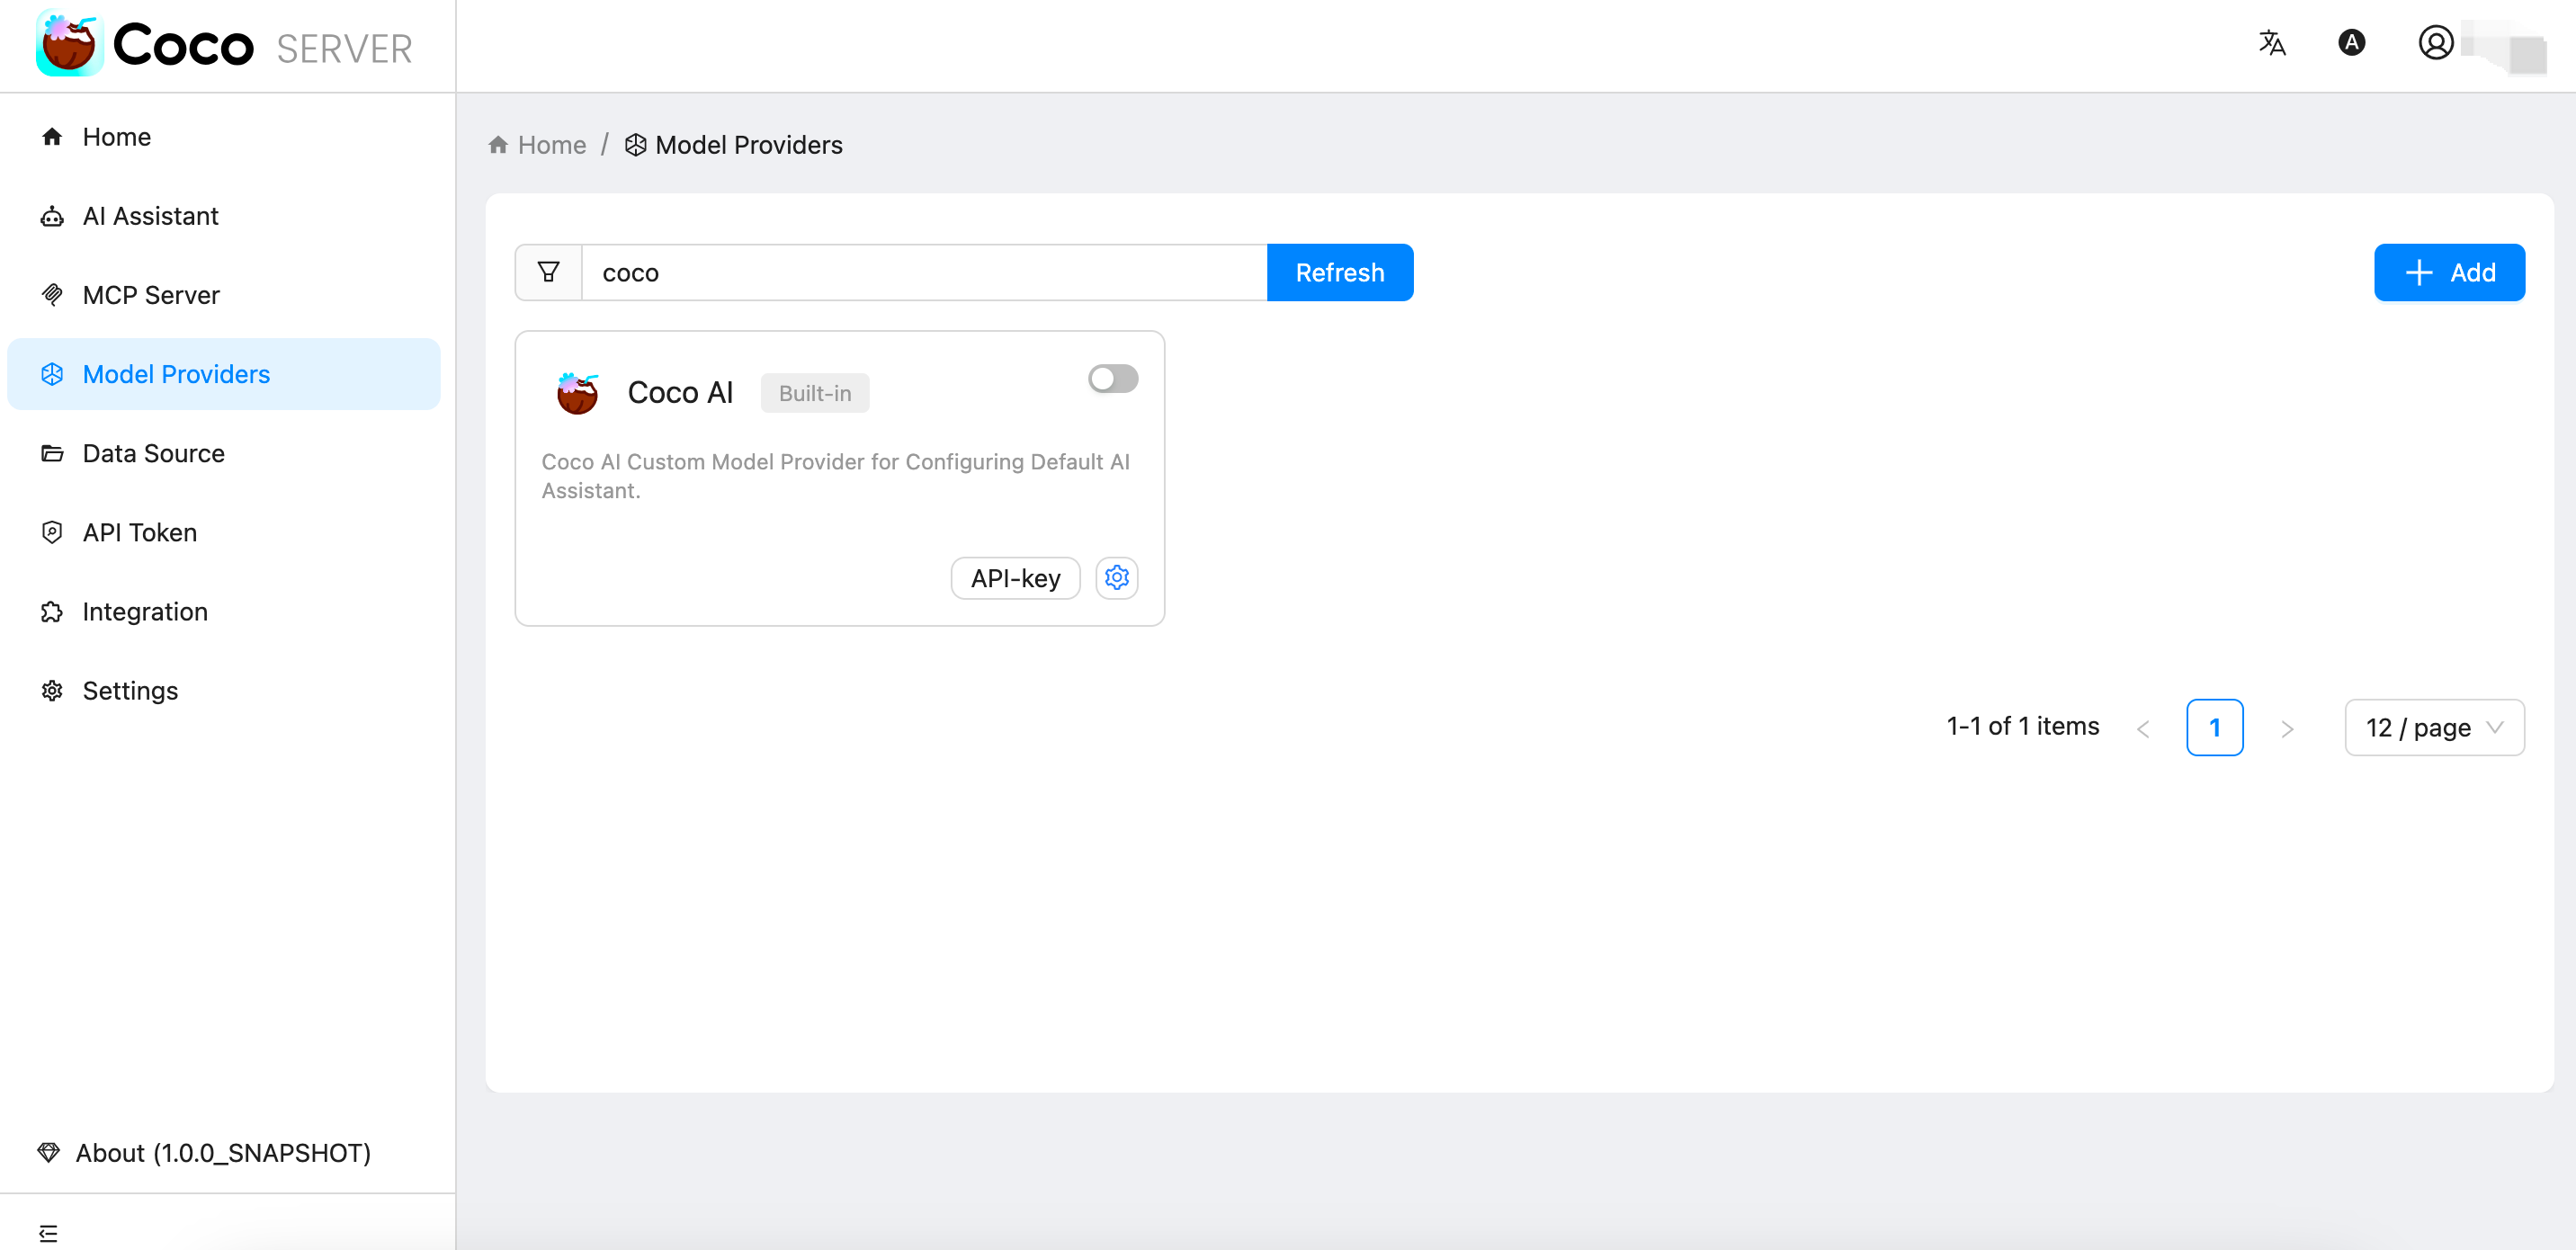This screenshot has width=2576, height=1250.
Task: Open the user account avatar icon
Action: click(x=2435, y=43)
